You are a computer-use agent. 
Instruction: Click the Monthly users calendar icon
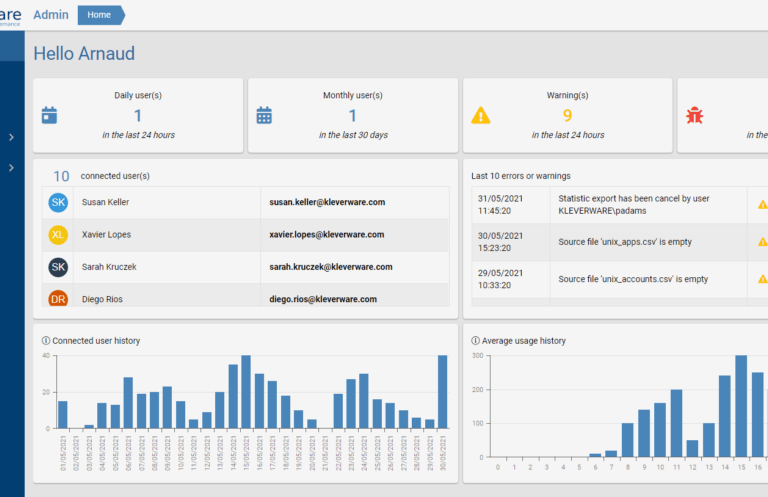(x=264, y=115)
